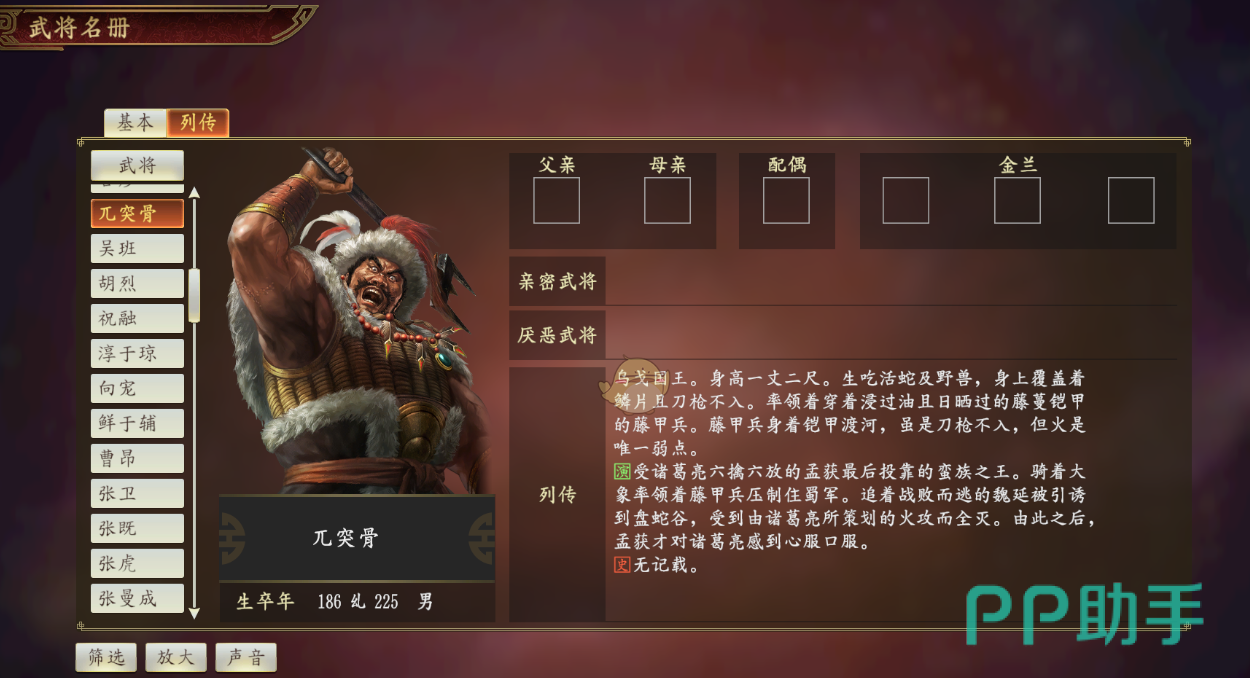This screenshot has height=678, width=1250.
Task: Switch to the 基本 tab
Action: click(135, 122)
